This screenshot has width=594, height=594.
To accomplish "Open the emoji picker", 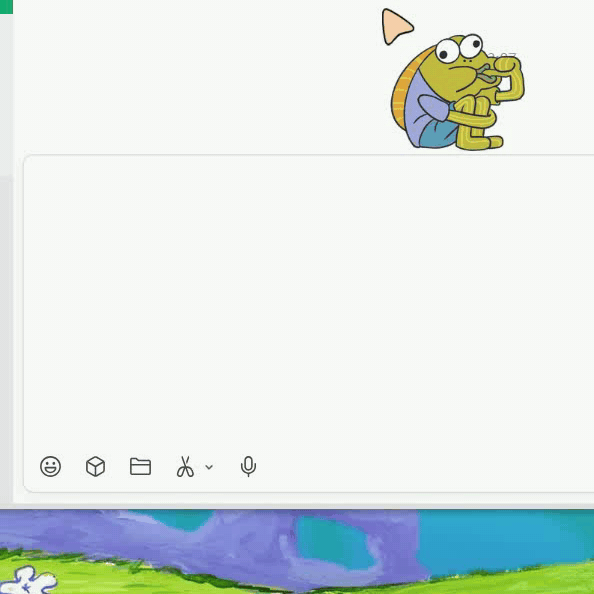I will [x=50, y=466].
